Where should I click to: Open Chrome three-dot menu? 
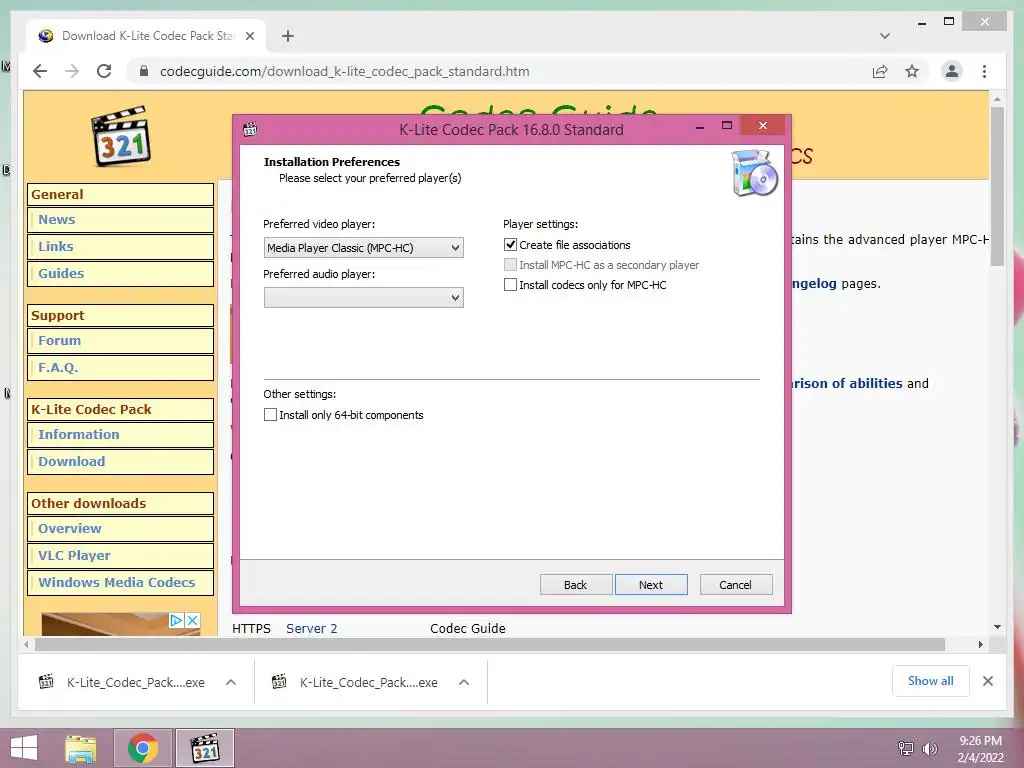pos(984,71)
